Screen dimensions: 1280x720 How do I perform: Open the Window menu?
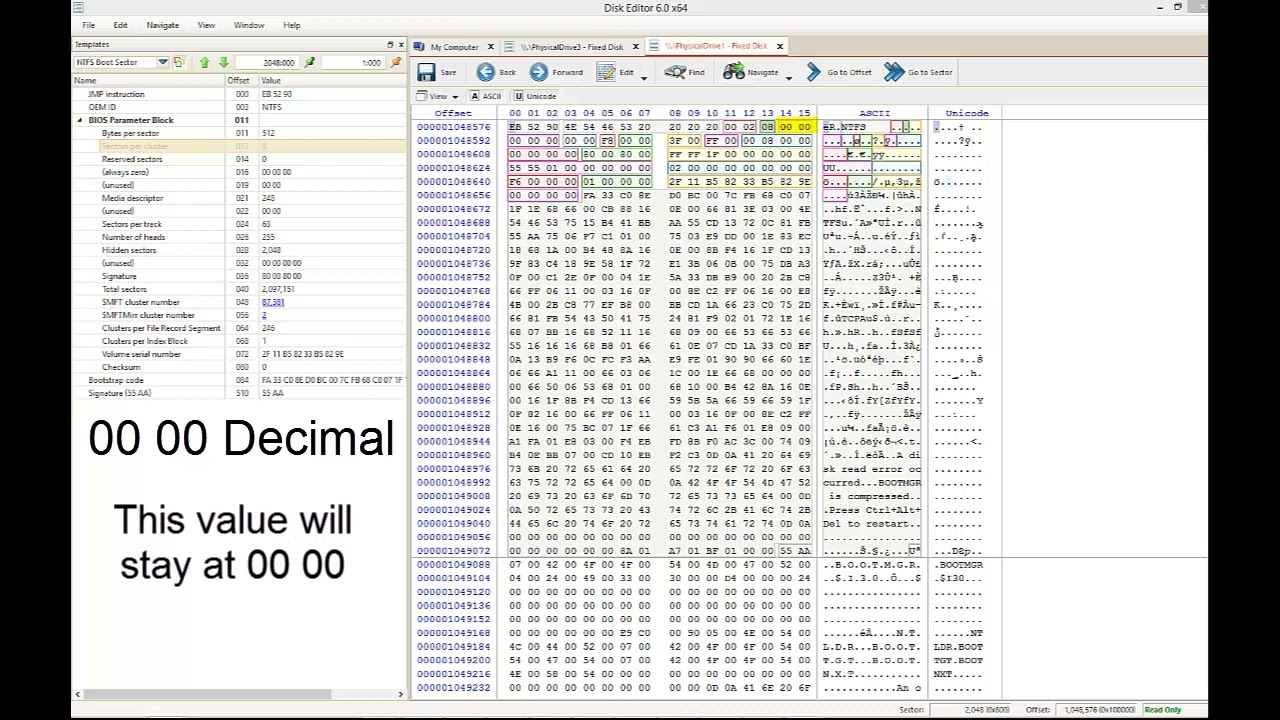click(249, 25)
